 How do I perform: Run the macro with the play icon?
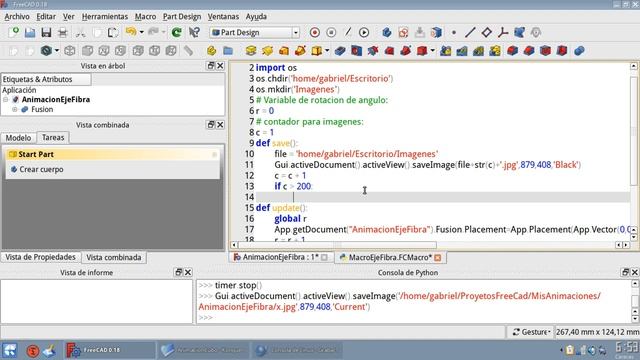tap(364, 32)
